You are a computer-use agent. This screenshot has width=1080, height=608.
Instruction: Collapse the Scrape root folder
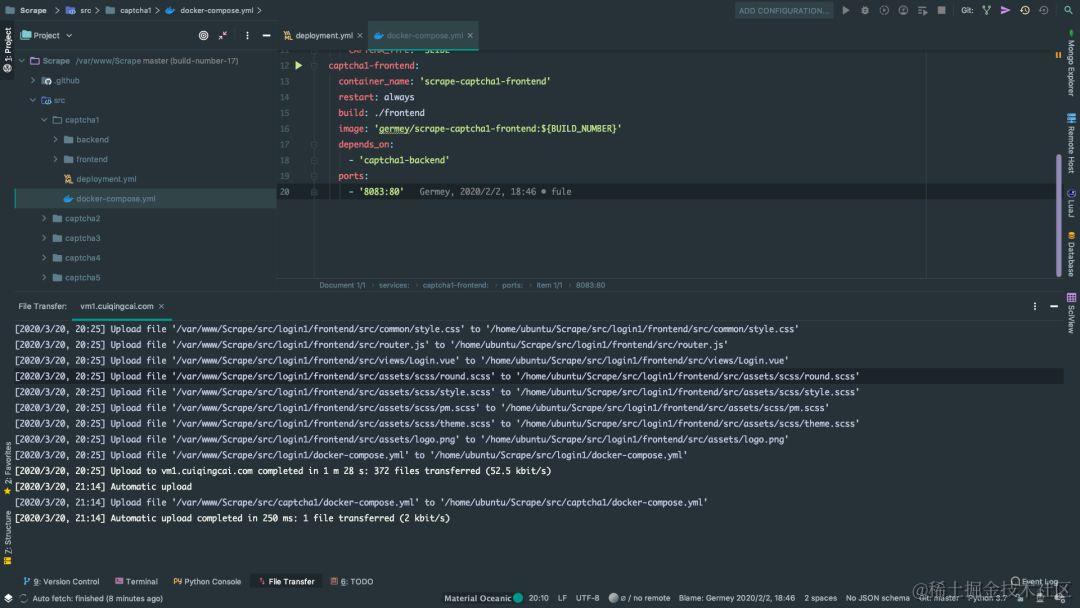click(x=22, y=61)
